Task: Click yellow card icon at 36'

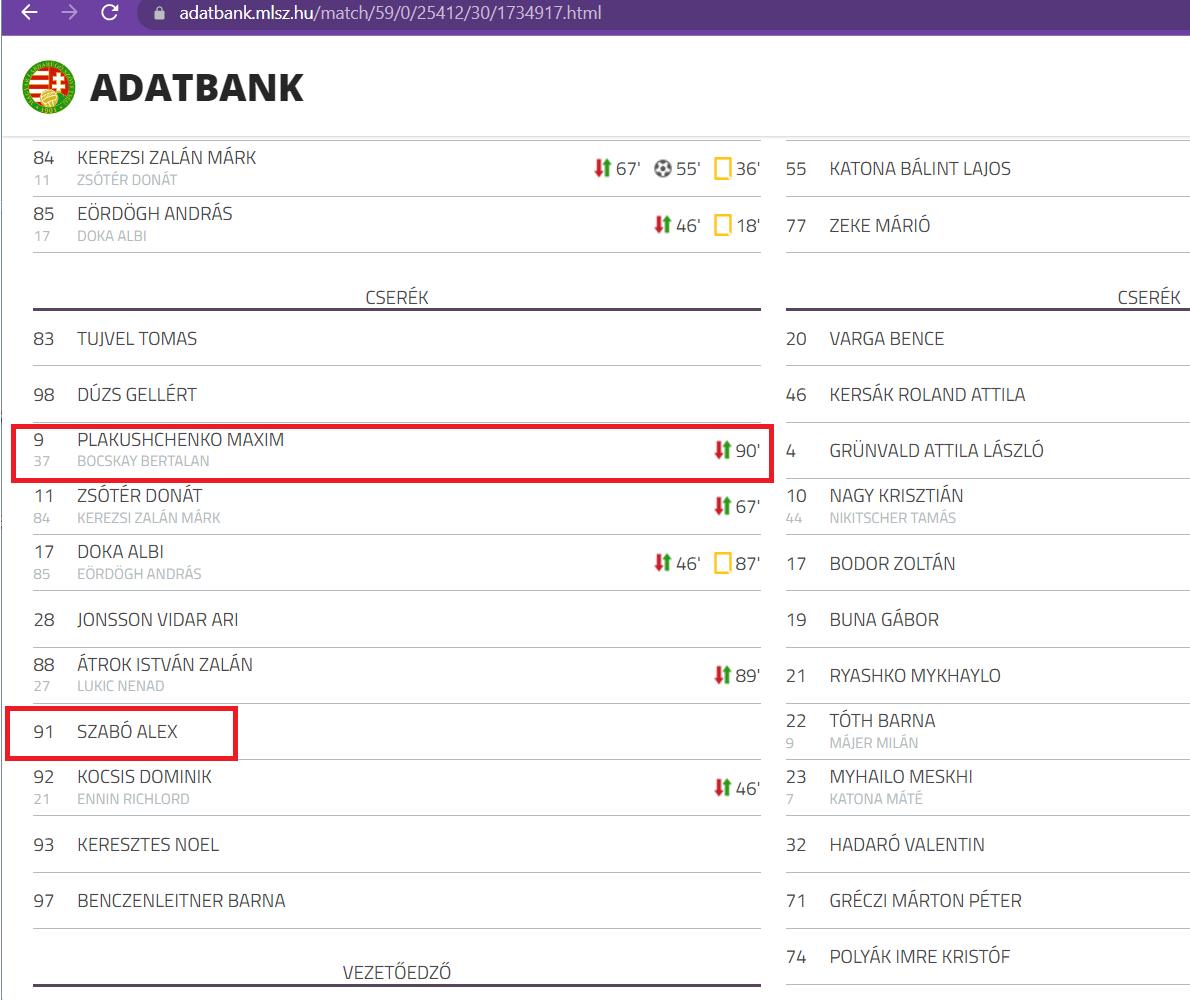Action: 722,168
